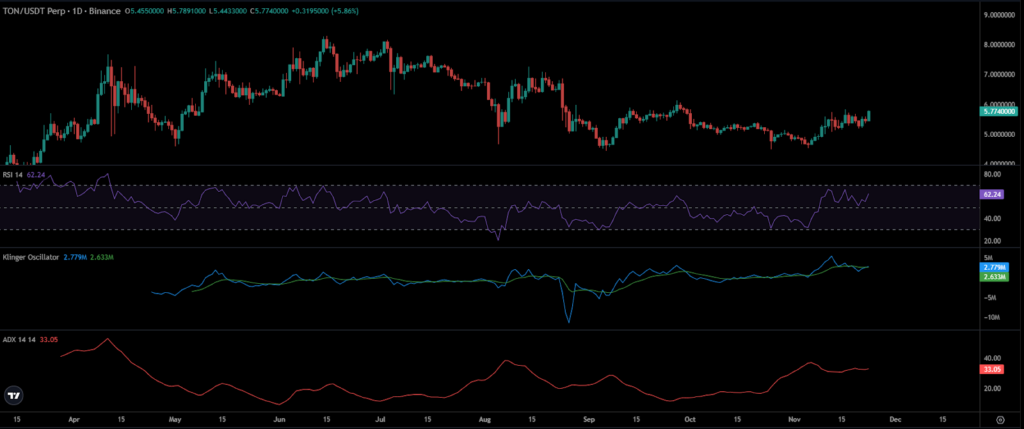Click 62.24 value in RSI legend
This screenshot has width=1024, height=429.
click(35, 174)
